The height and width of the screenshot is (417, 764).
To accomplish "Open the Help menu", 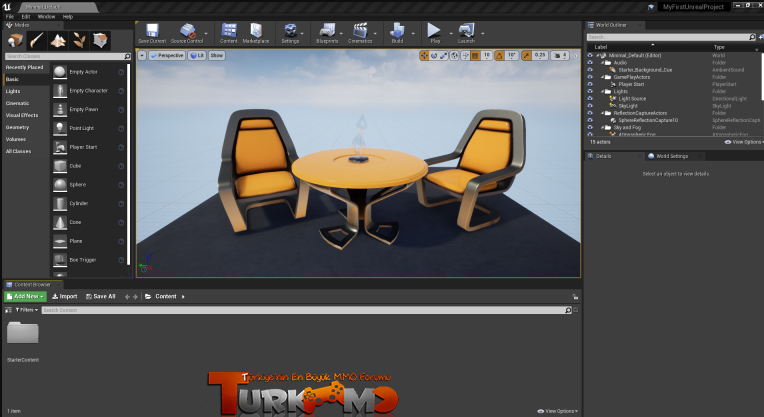I will tap(68, 17).
